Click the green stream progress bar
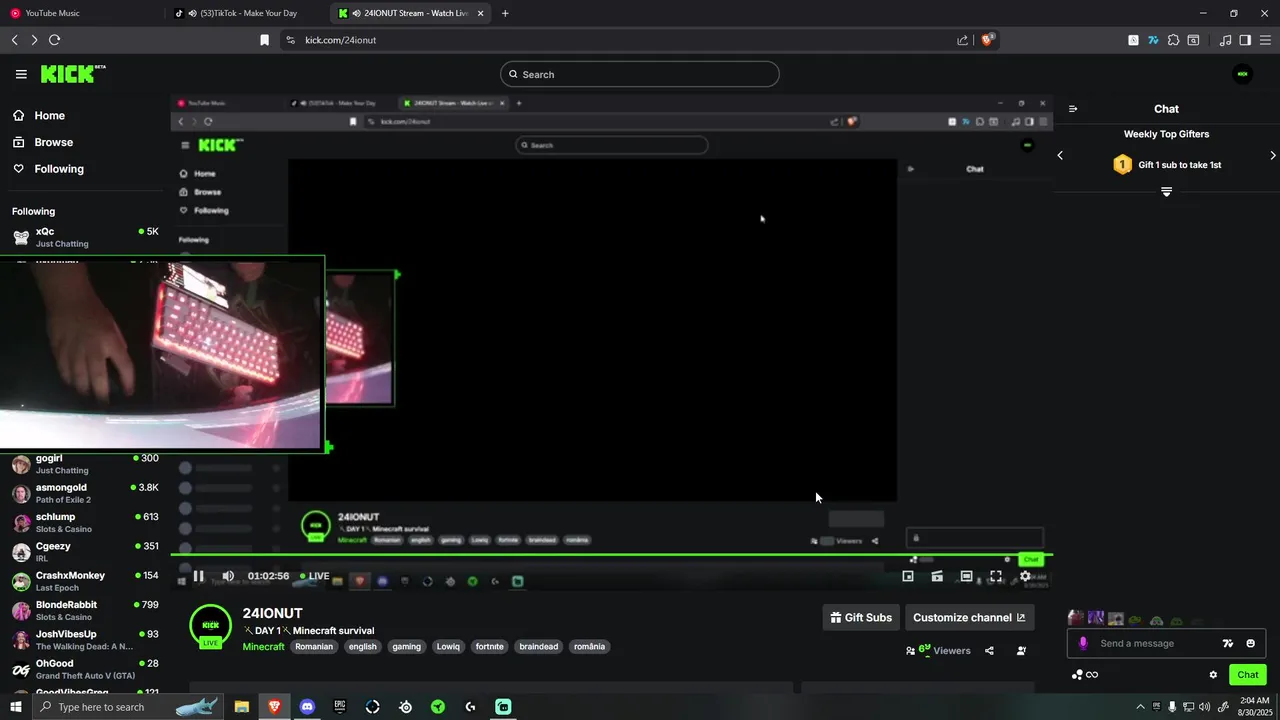 point(611,554)
